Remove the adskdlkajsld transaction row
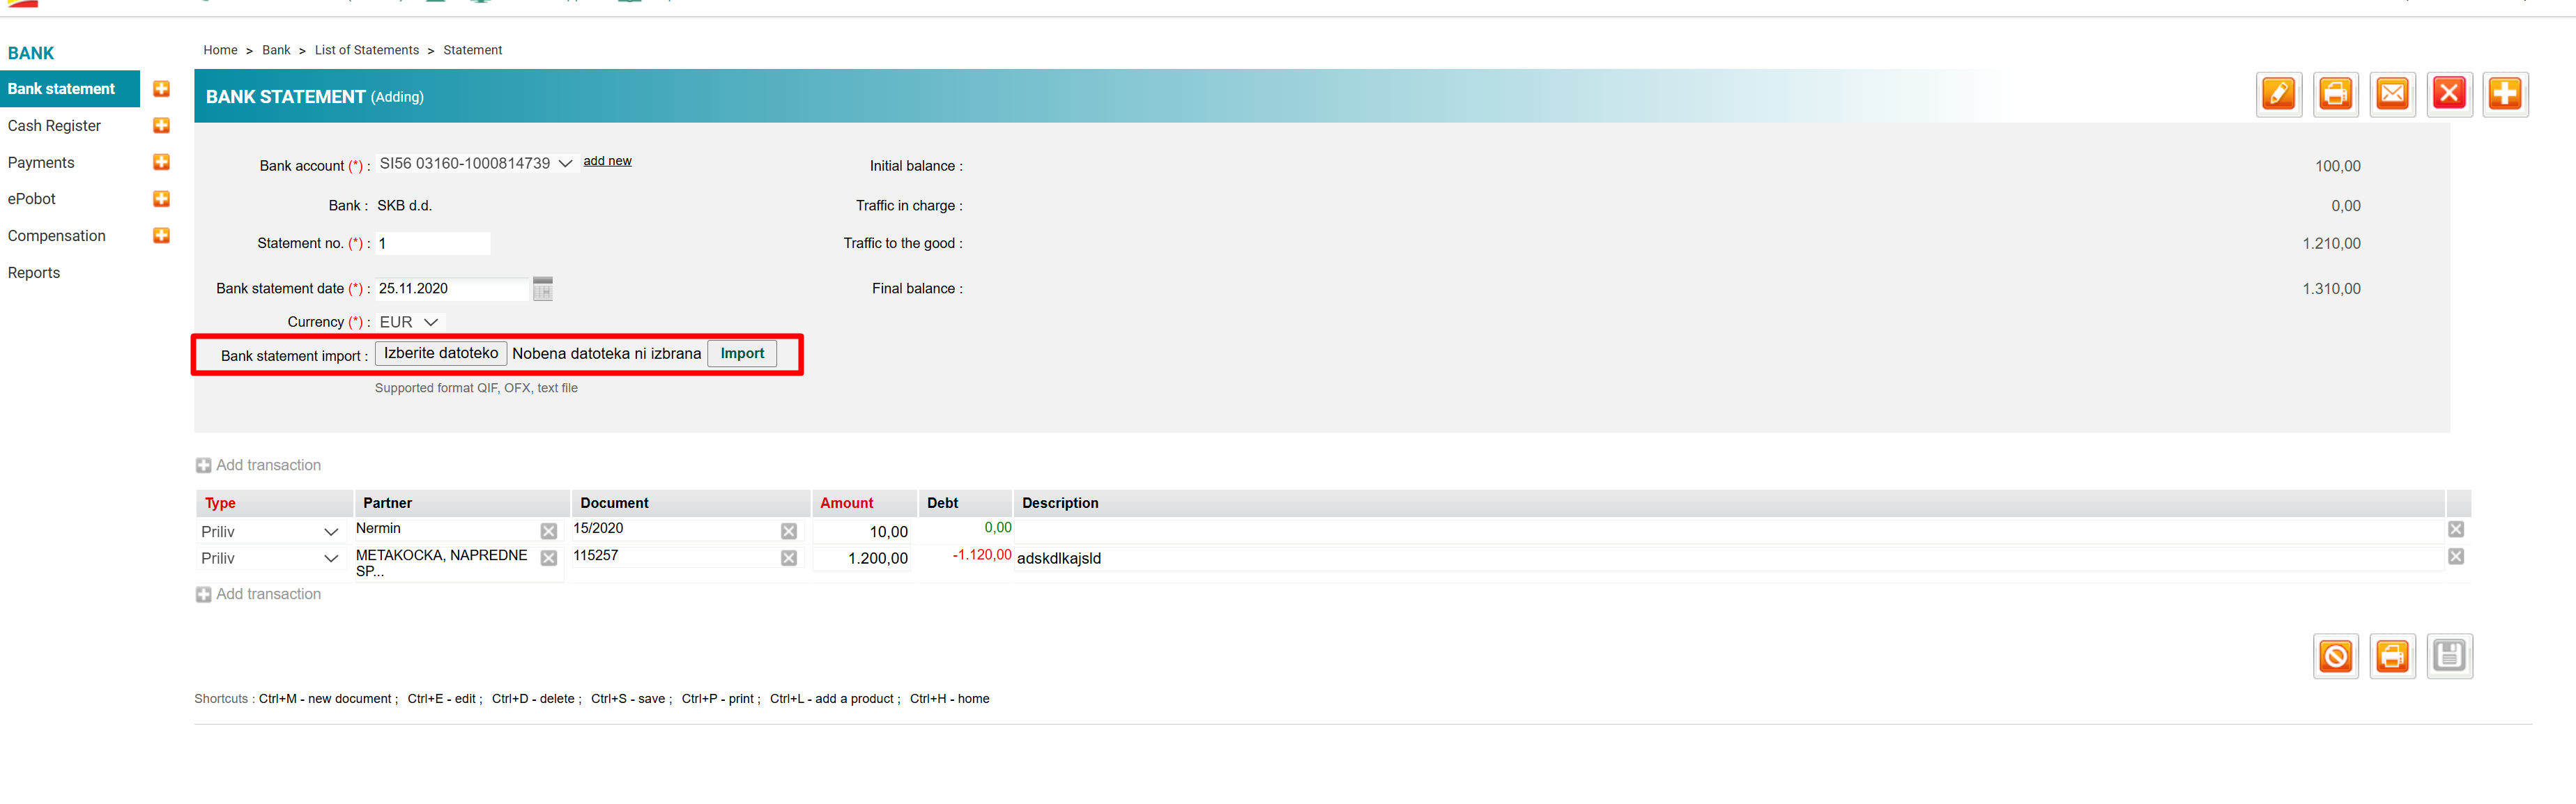 (x=2455, y=557)
